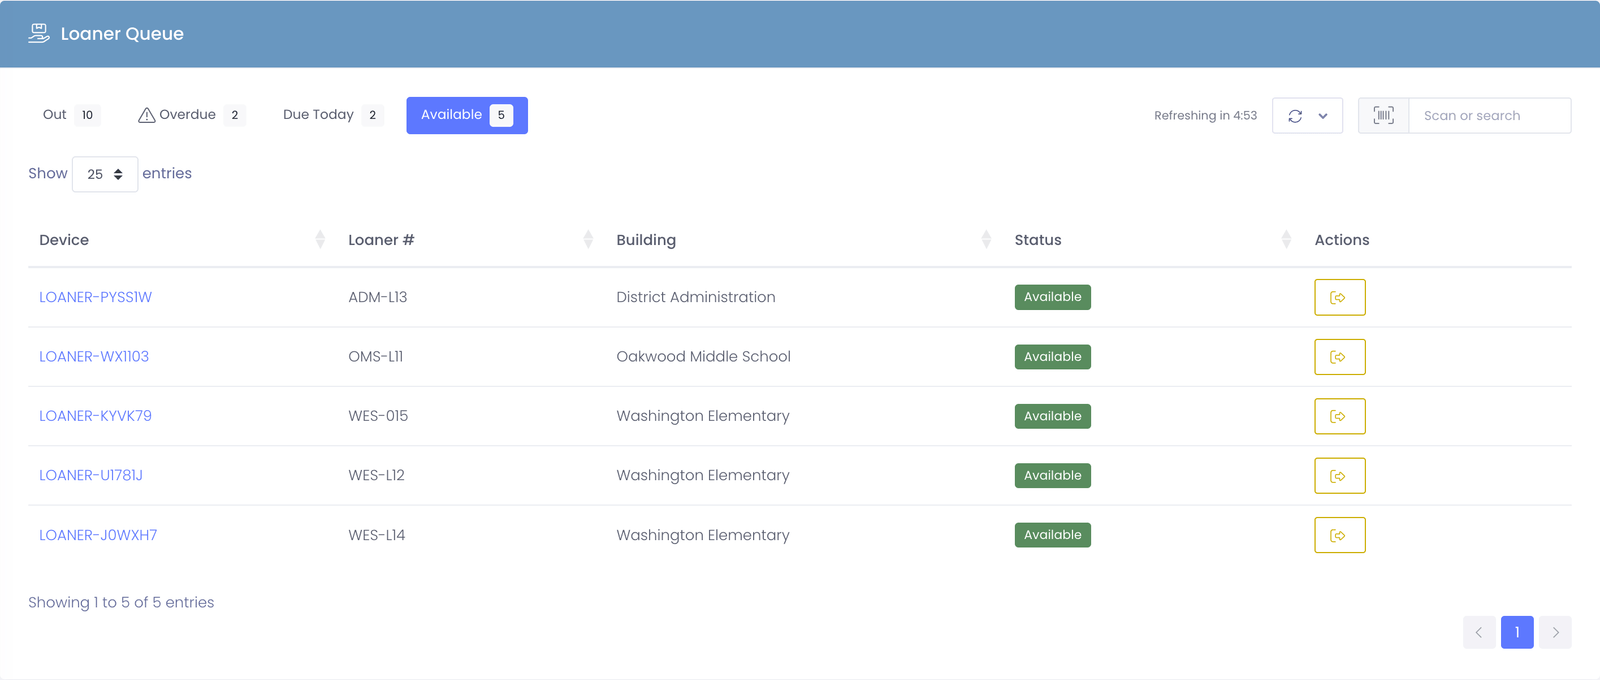
Task: Click the Oakwood Middle School building cell
Action: tap(704, 356)
